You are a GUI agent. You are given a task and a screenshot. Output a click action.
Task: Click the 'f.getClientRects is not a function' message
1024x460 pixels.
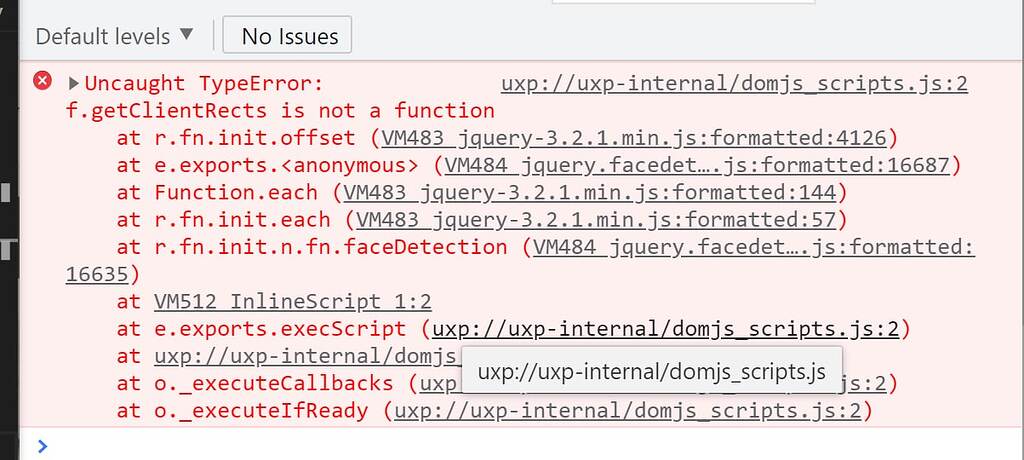(x=280, y=111)
